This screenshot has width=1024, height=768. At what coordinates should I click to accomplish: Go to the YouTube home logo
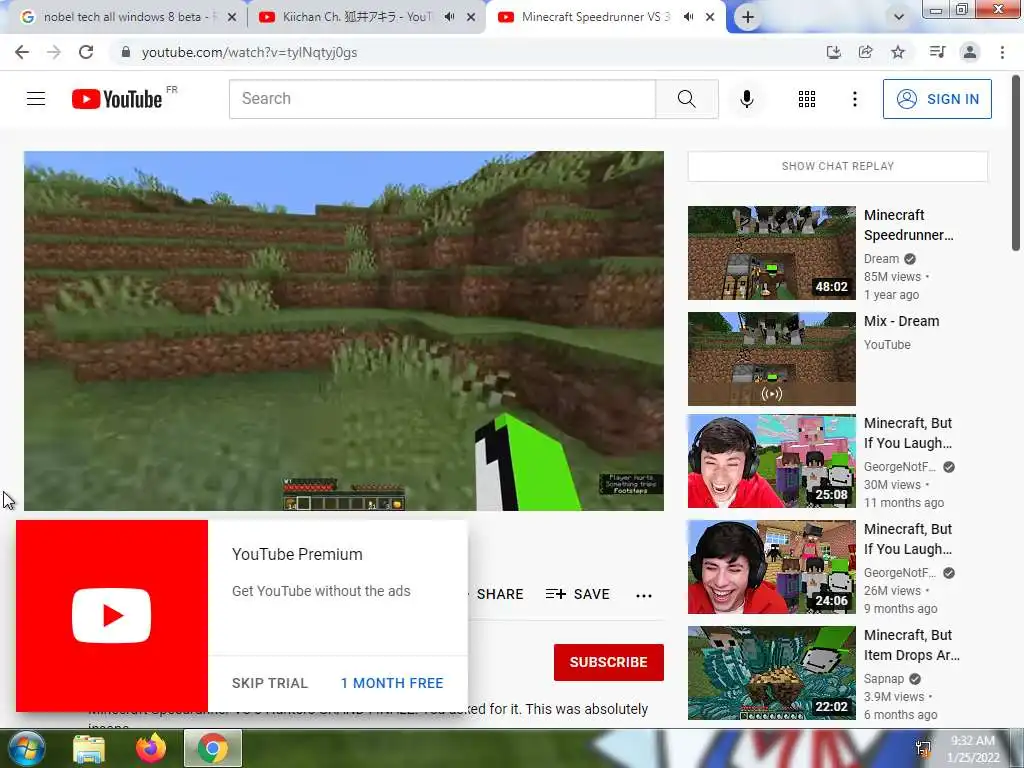tap(118, 99)
